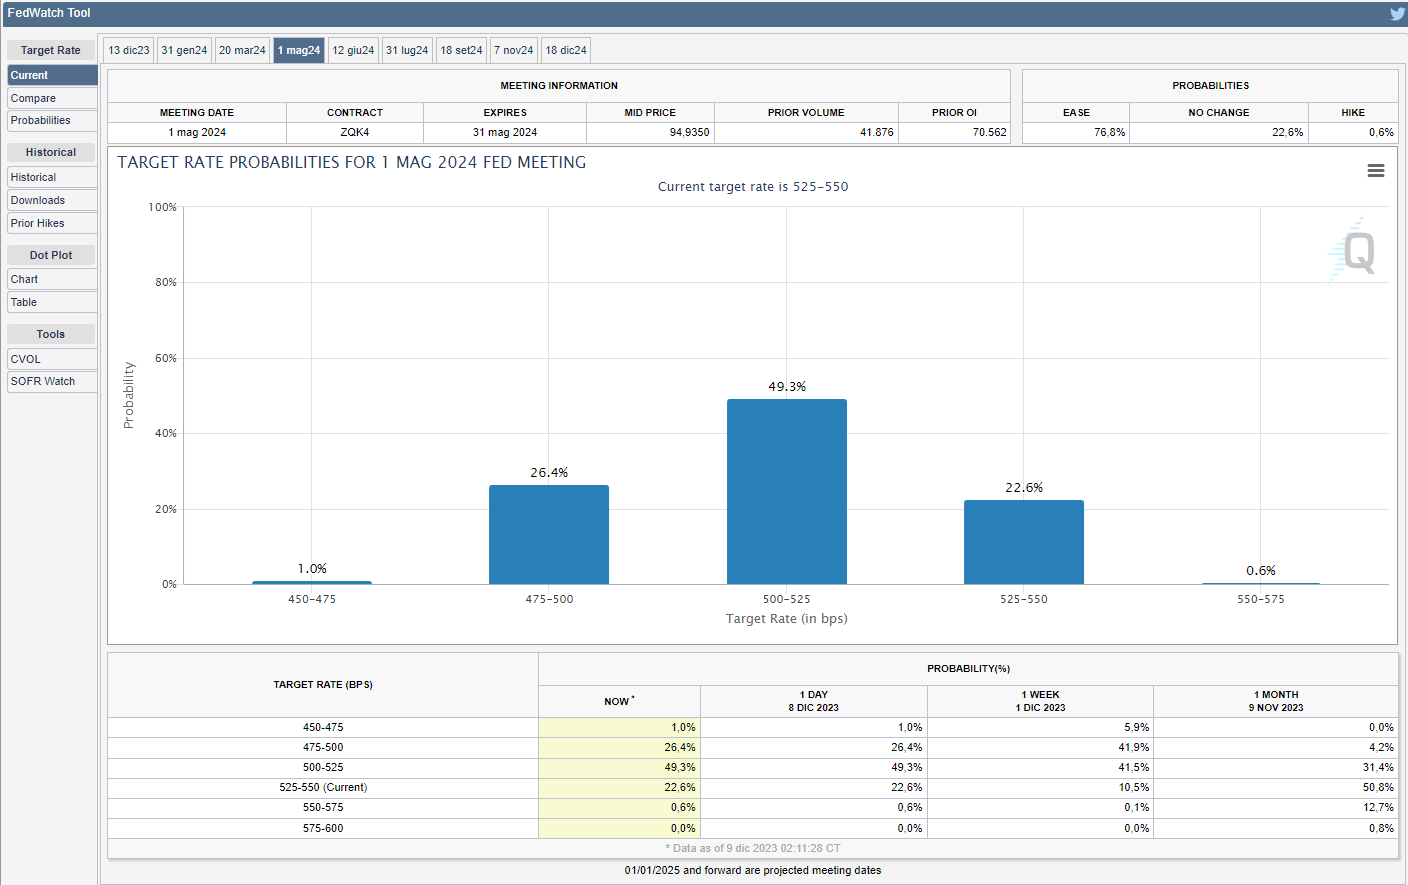Select the 12 giu24 meeting tab
Viewport: 1408px width, 885px height.
click(353, 50)
